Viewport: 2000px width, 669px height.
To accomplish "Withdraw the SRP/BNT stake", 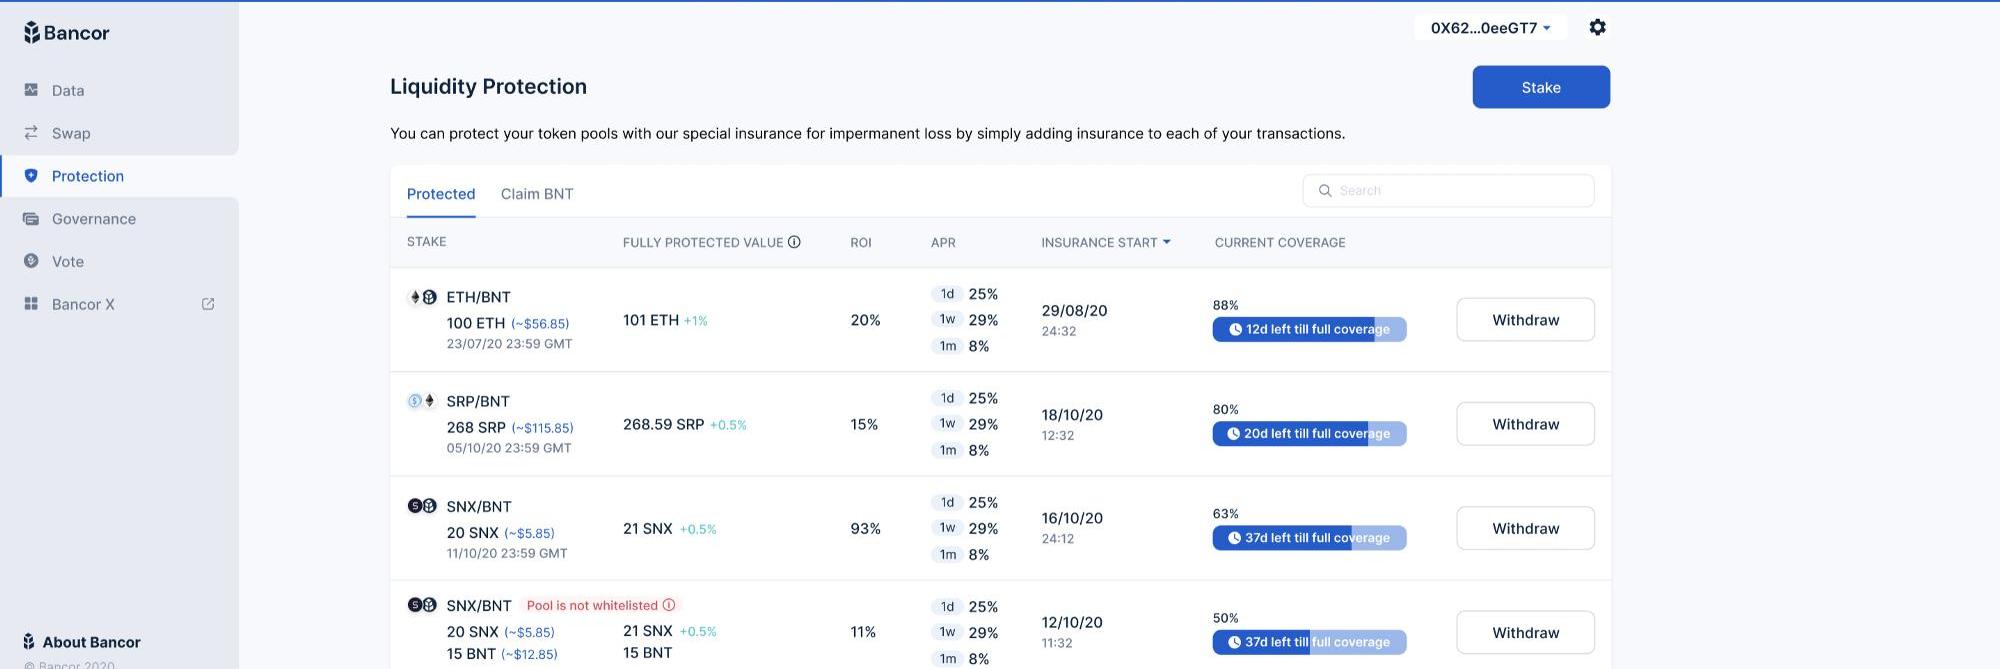I will click(1525, 424).
